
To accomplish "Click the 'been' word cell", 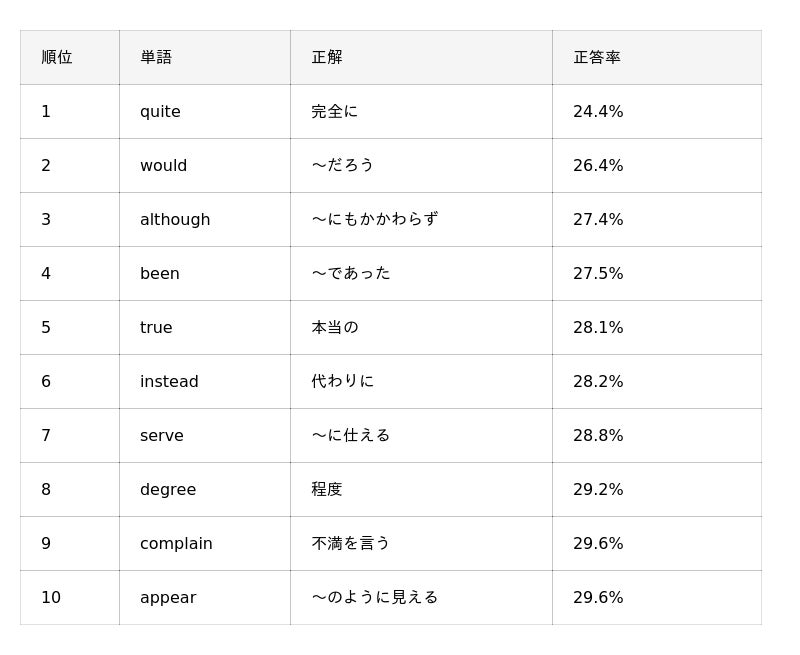I will 205,273.
